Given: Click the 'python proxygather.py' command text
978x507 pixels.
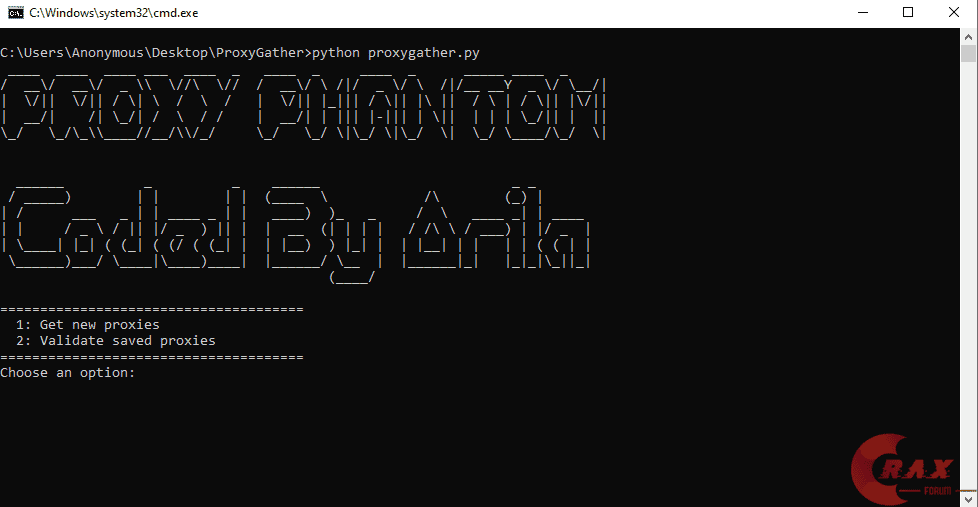Looking at the screenshot, I should click(395, 53).
